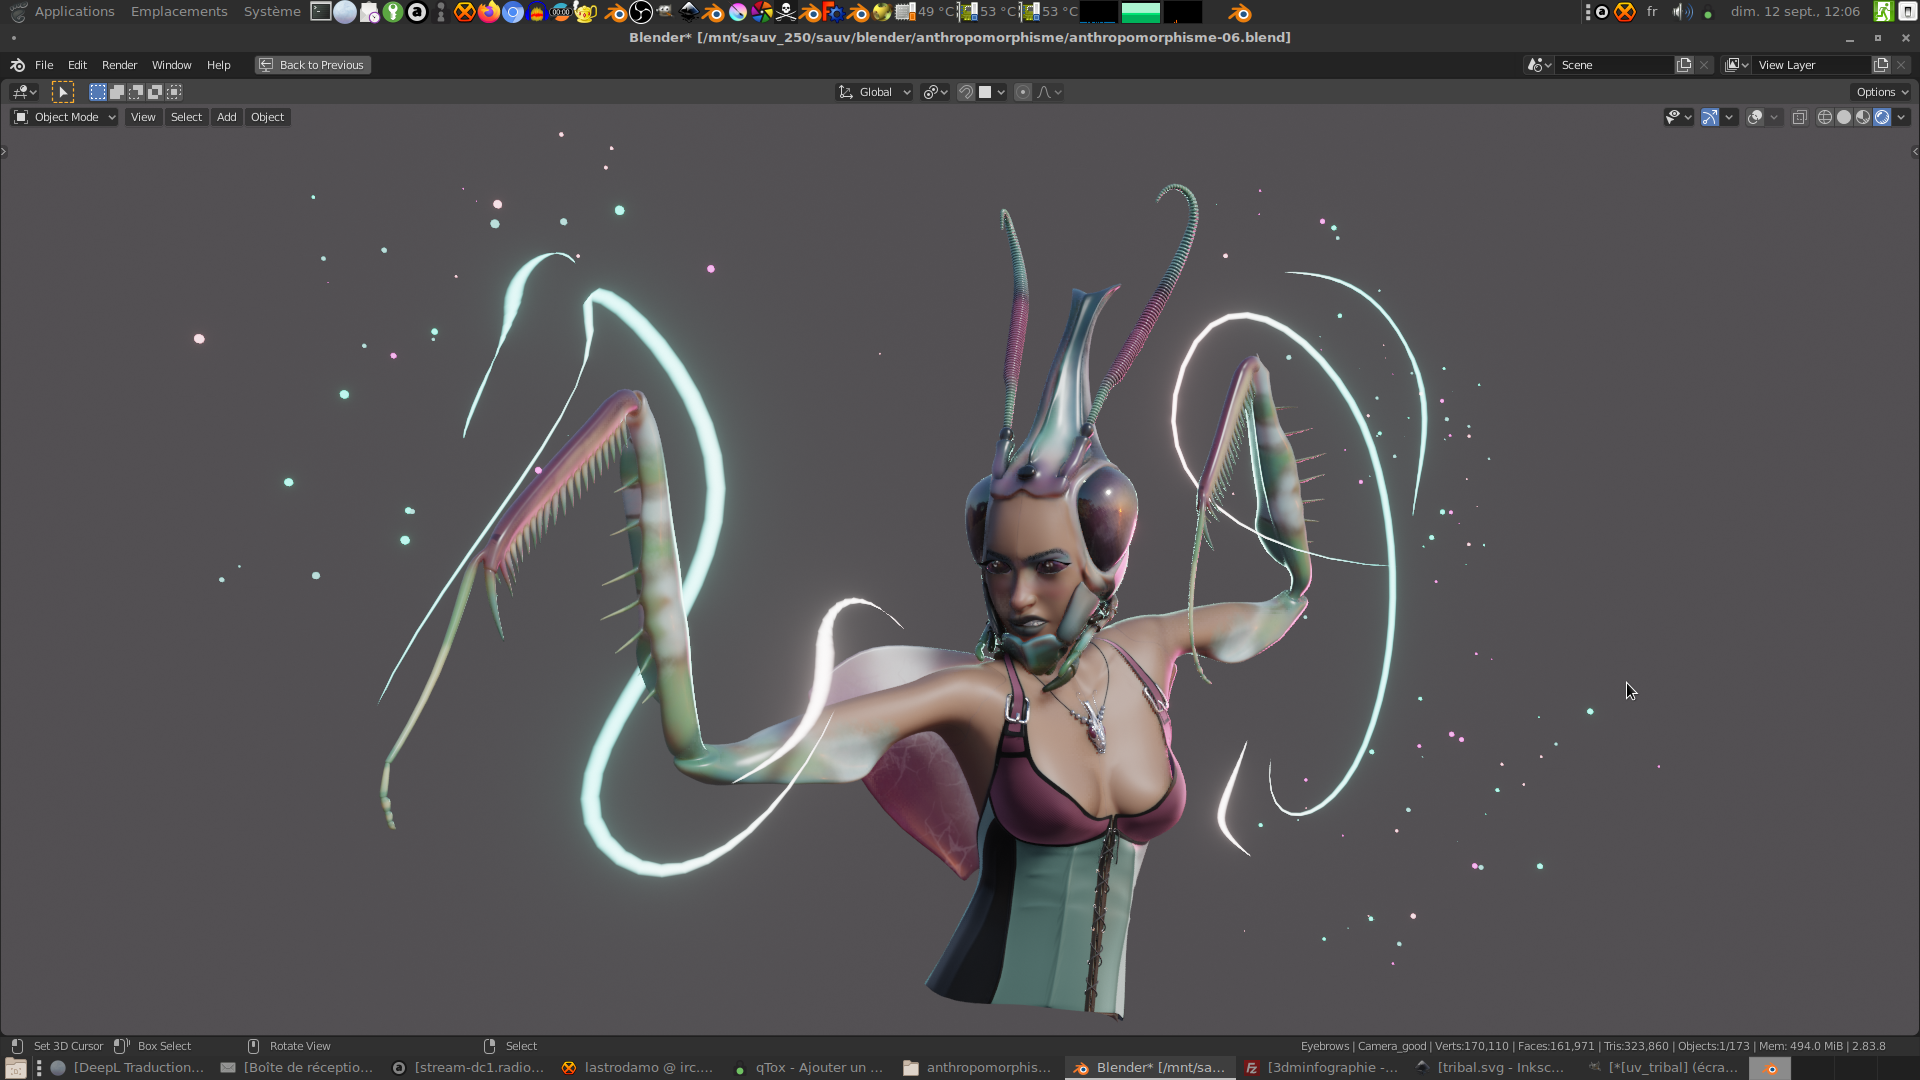Toggle snapping magnet icon
1920x1080 pixels.
click(x=965, y=92)
